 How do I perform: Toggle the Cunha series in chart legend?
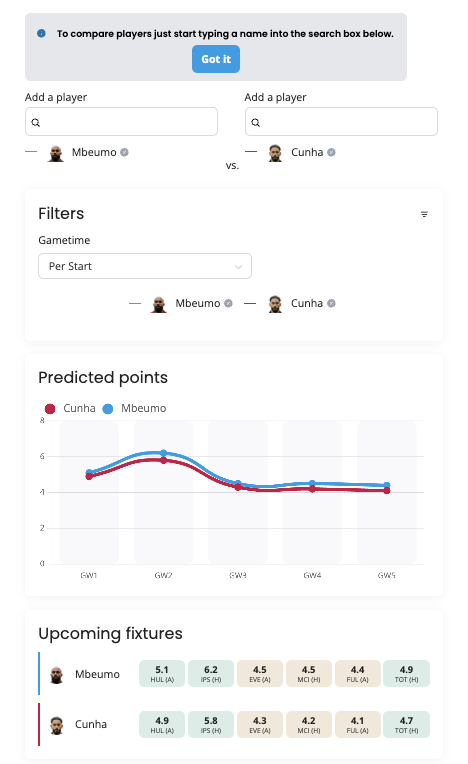[x=70, y=408]
